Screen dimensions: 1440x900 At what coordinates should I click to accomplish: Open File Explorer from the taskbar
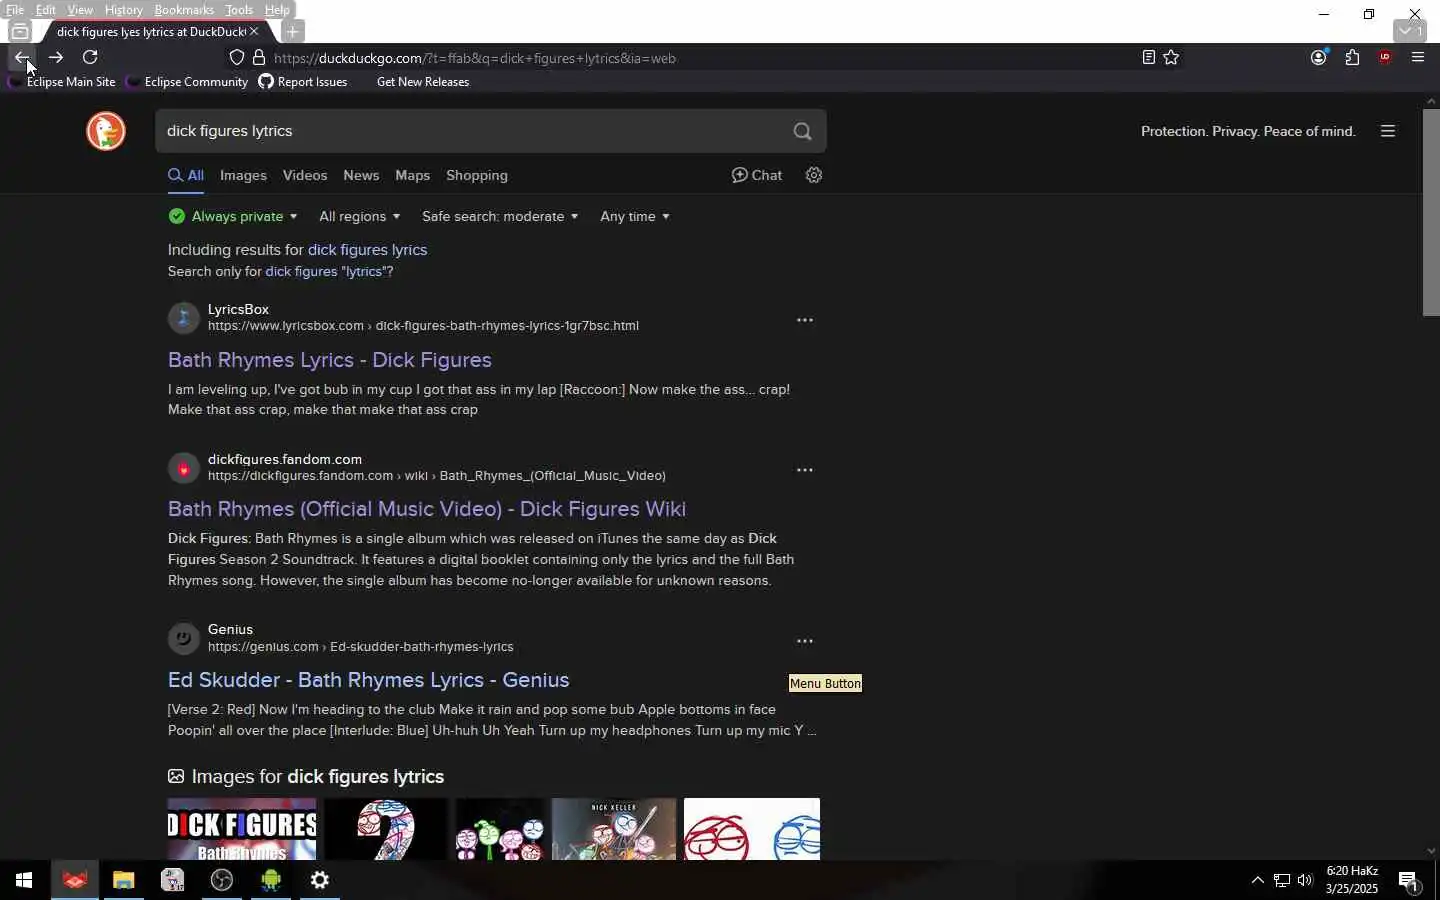(123, 880)
